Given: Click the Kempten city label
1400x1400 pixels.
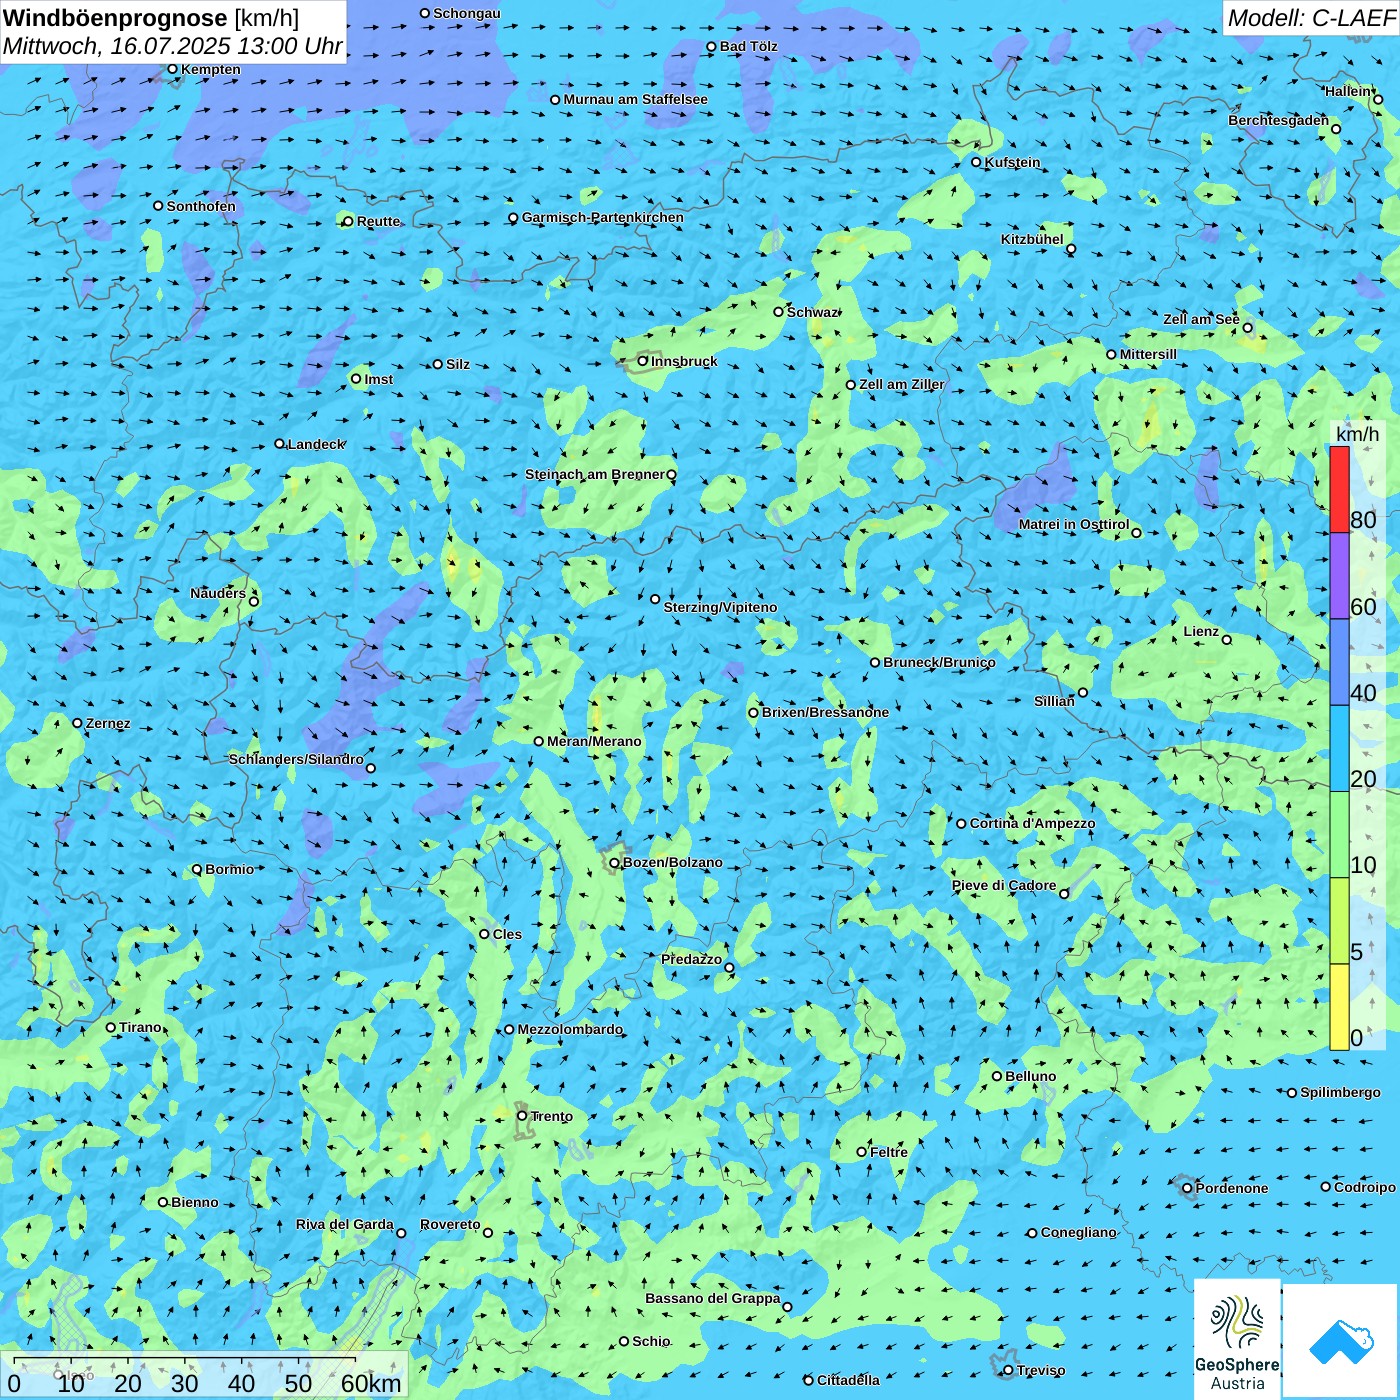Looking at the screenshot, I should click(211, 69).
